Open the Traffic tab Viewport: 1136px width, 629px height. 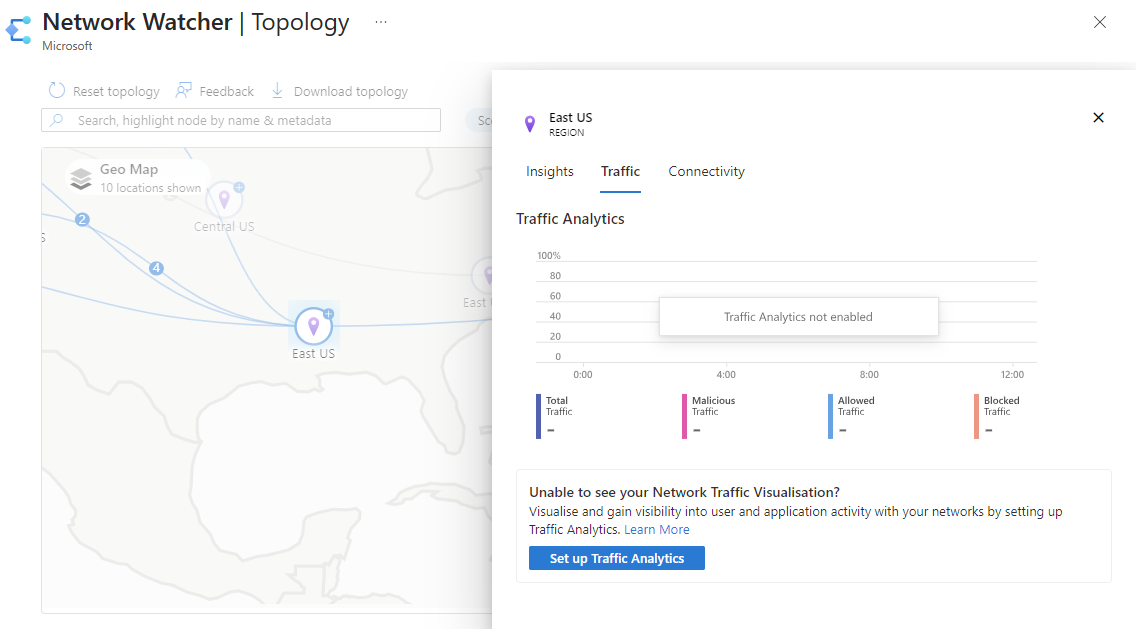(x=620, y=172)
